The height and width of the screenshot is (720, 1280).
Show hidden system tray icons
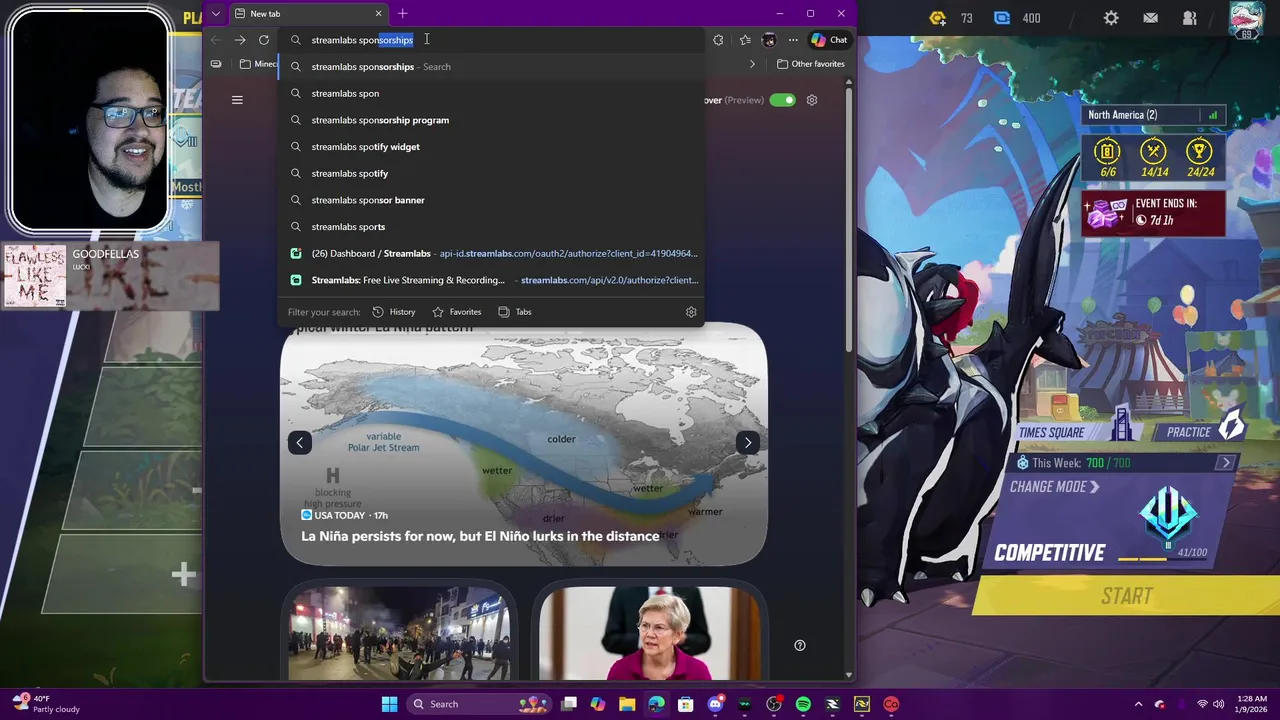1138,704
